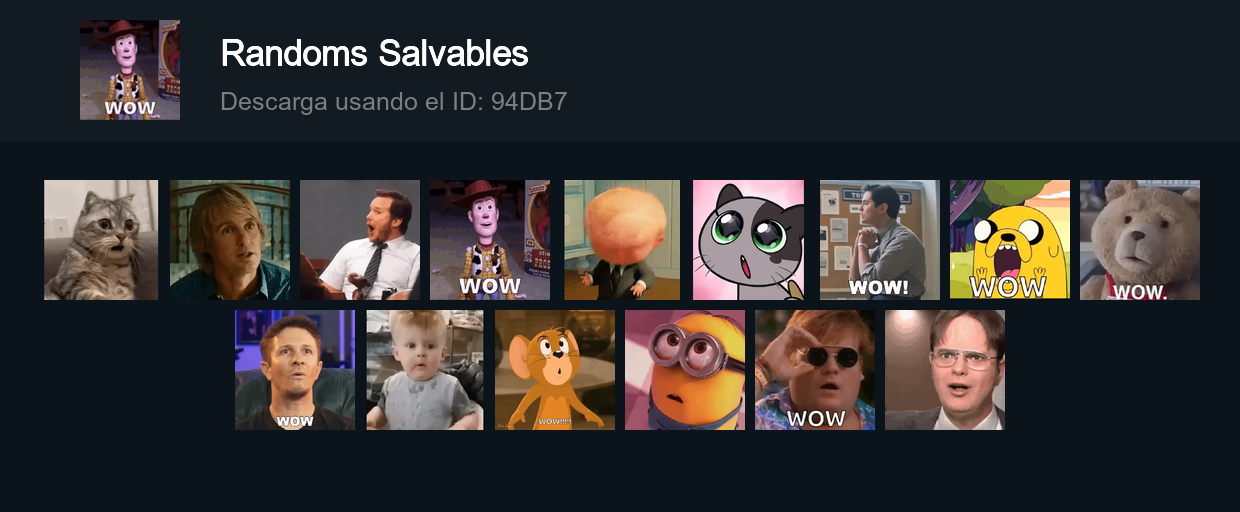1240x512 pixels.
Task: Click the WOW caption on the teddy bear sticker
Action: click(1140, 292)
